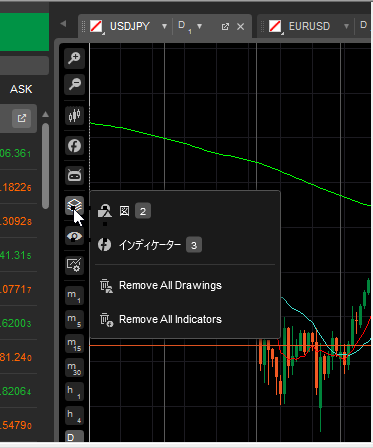
Task: Click the zoom out magnifier icon
Action: click(x=74, y=84)
